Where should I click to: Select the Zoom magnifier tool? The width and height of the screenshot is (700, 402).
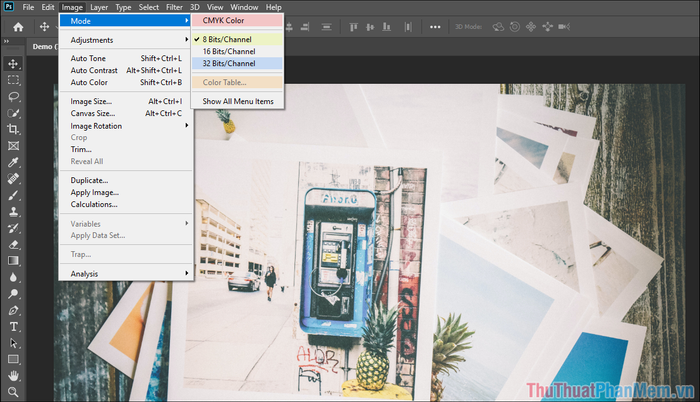coord(13,392)
